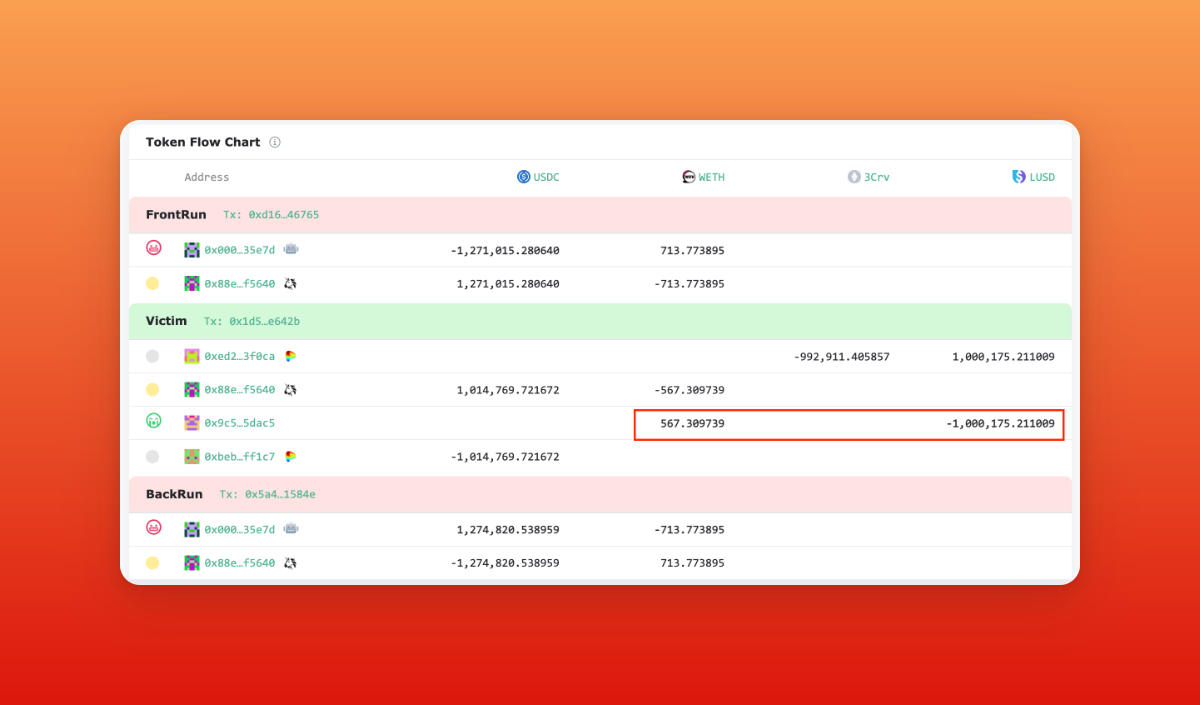The width and height of the screenshot is (1200, 705).
Task: Click the value -1,014,769.721672
Action: [505, 457]
